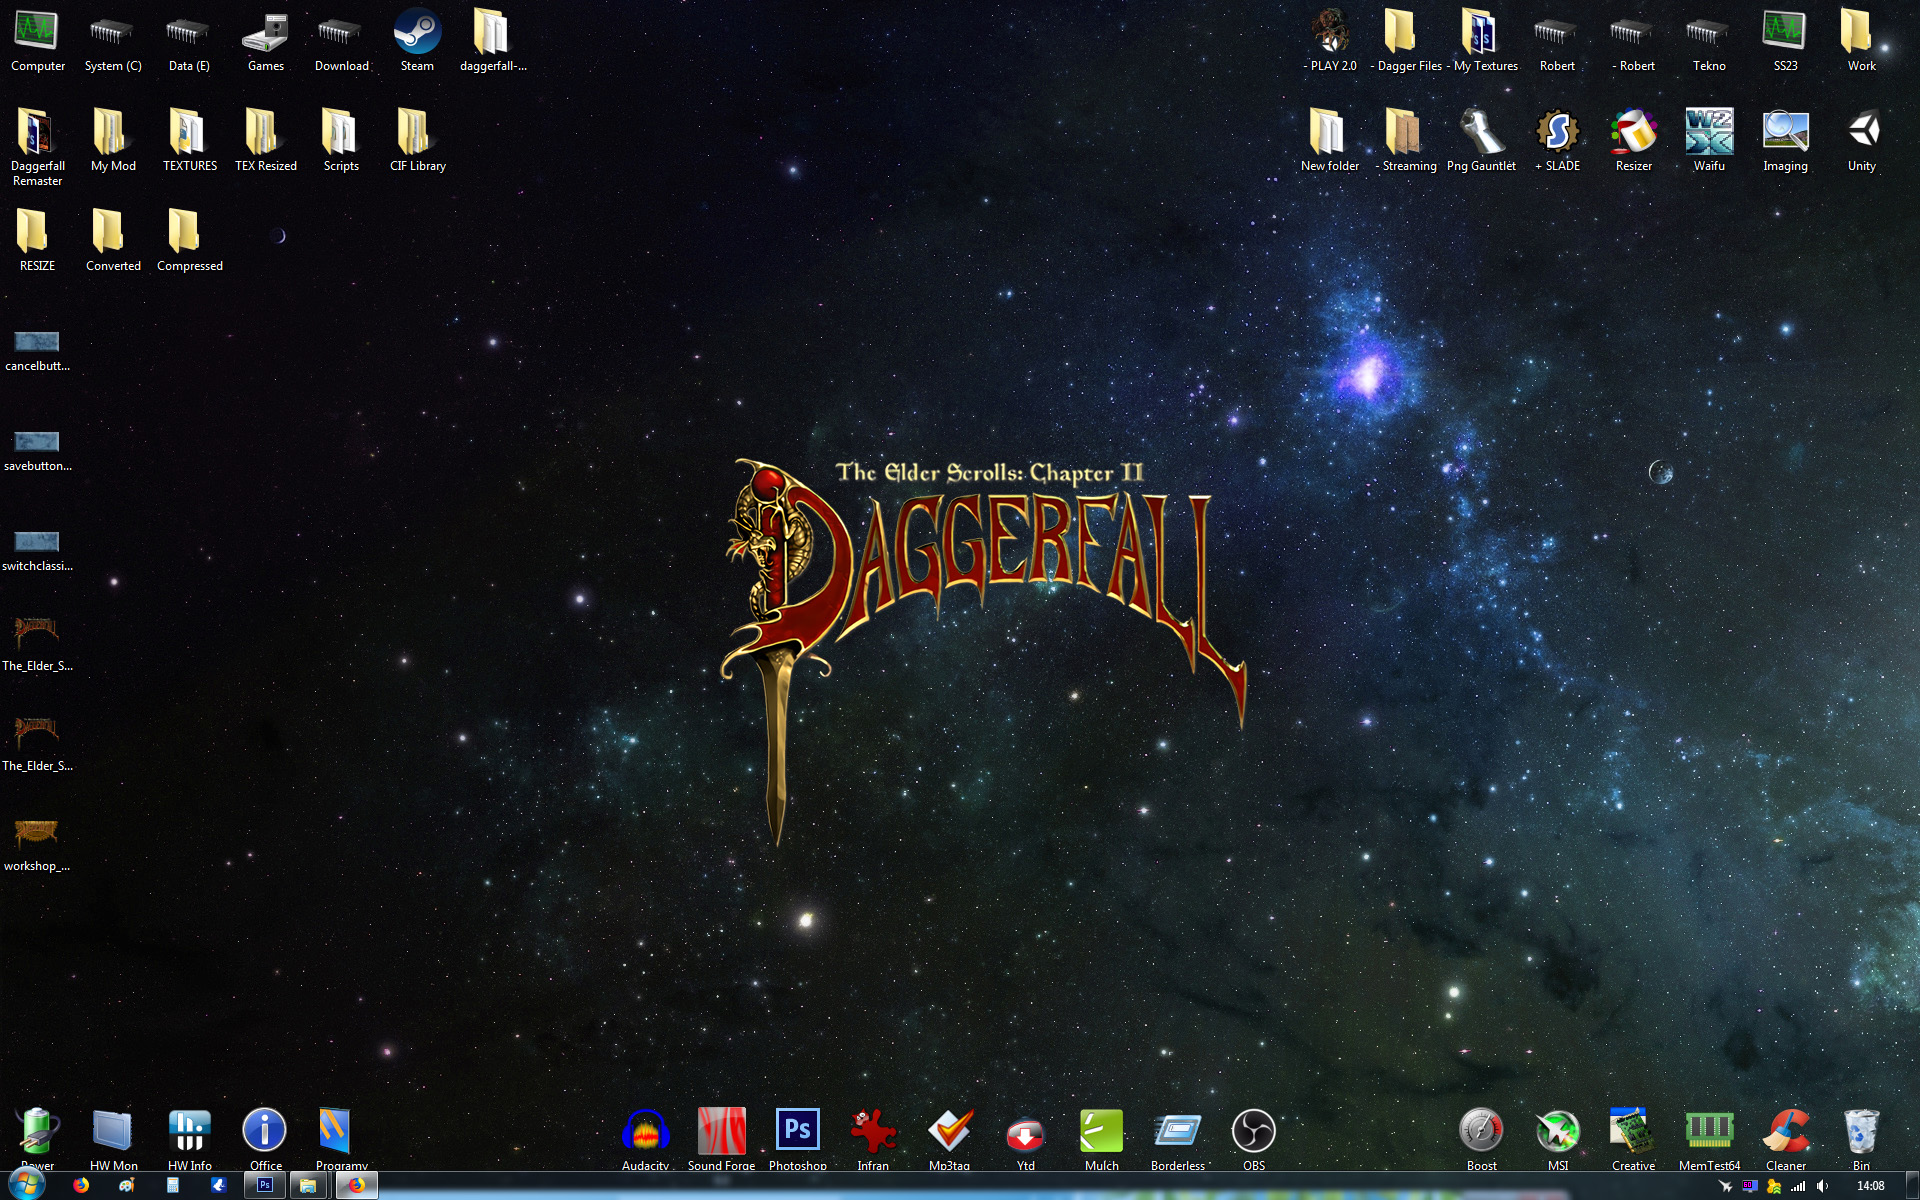Open the Imaging application icon
The image size is (1920, 1200).
tap(1785, 142)
